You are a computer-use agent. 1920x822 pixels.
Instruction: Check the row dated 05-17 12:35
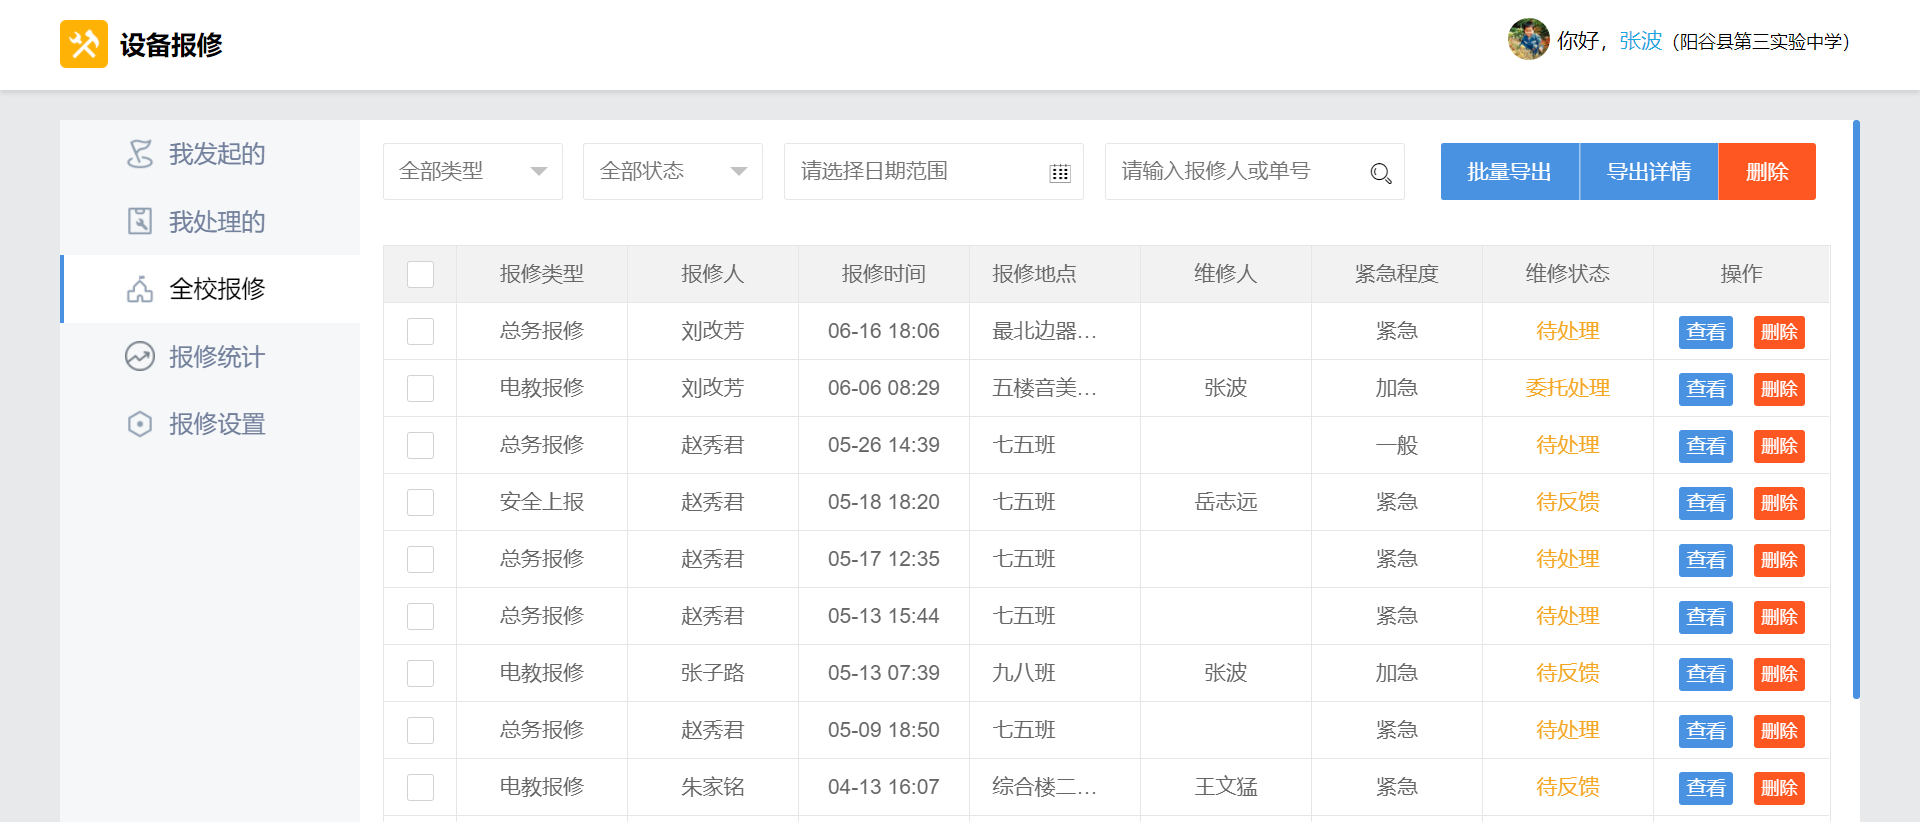[421, 559]
